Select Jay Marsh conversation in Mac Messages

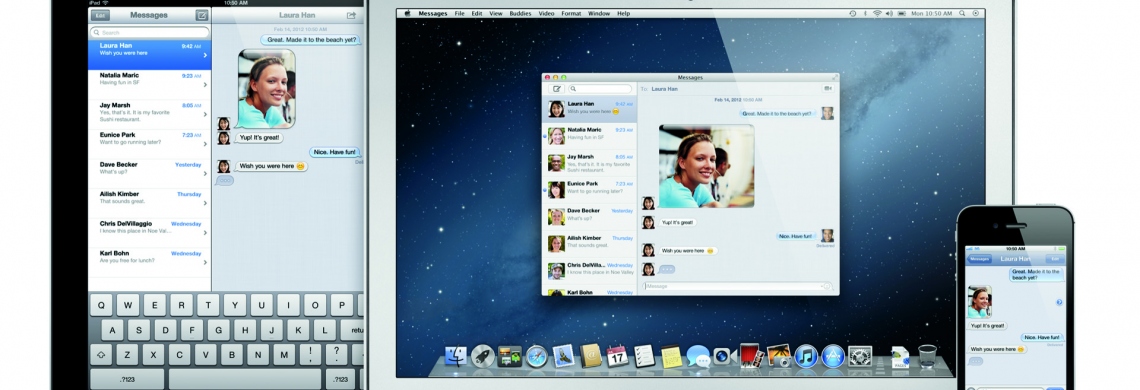[x=590, y=162]
